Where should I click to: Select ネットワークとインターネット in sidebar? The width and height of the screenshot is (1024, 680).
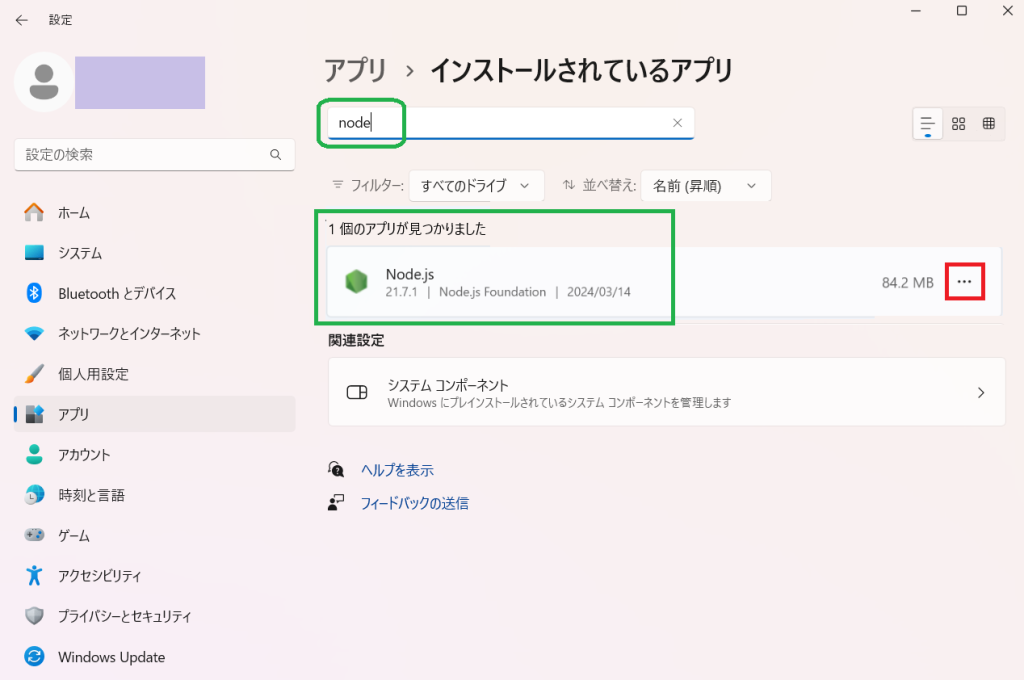tap(129, 333)
